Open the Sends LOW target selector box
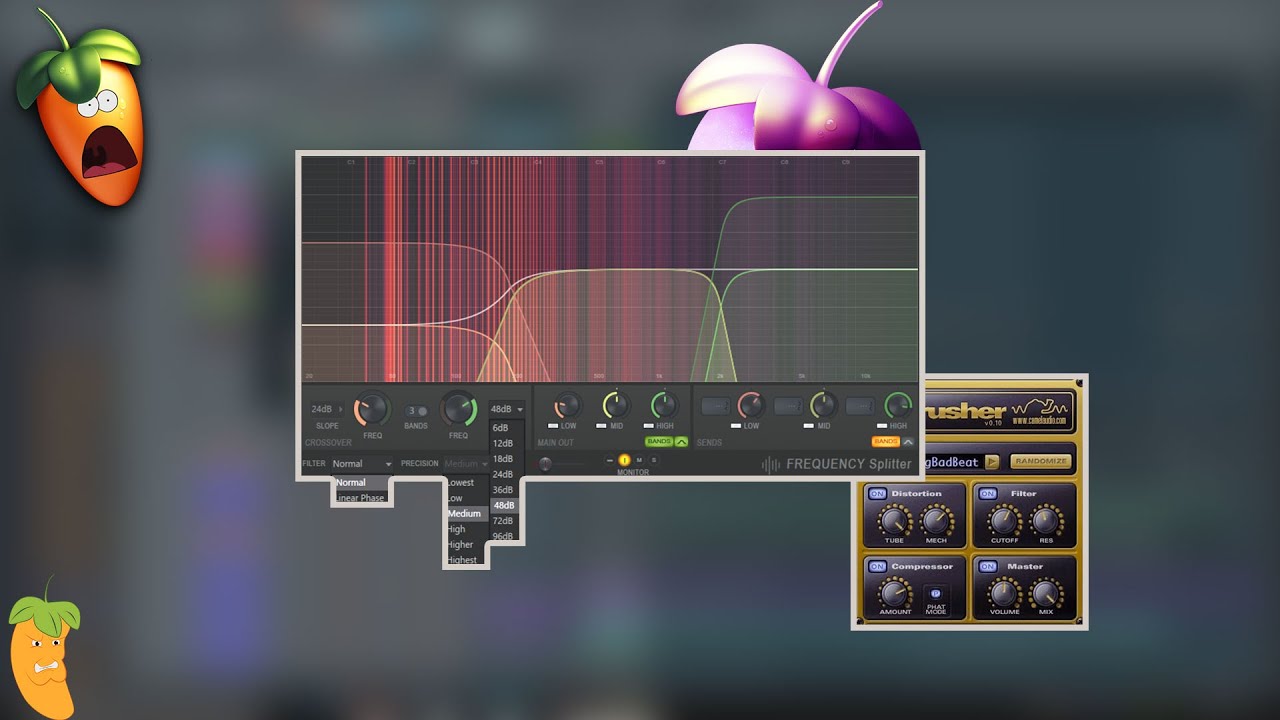The height and width of the screenshot is (720, 1280). (715, 406)
